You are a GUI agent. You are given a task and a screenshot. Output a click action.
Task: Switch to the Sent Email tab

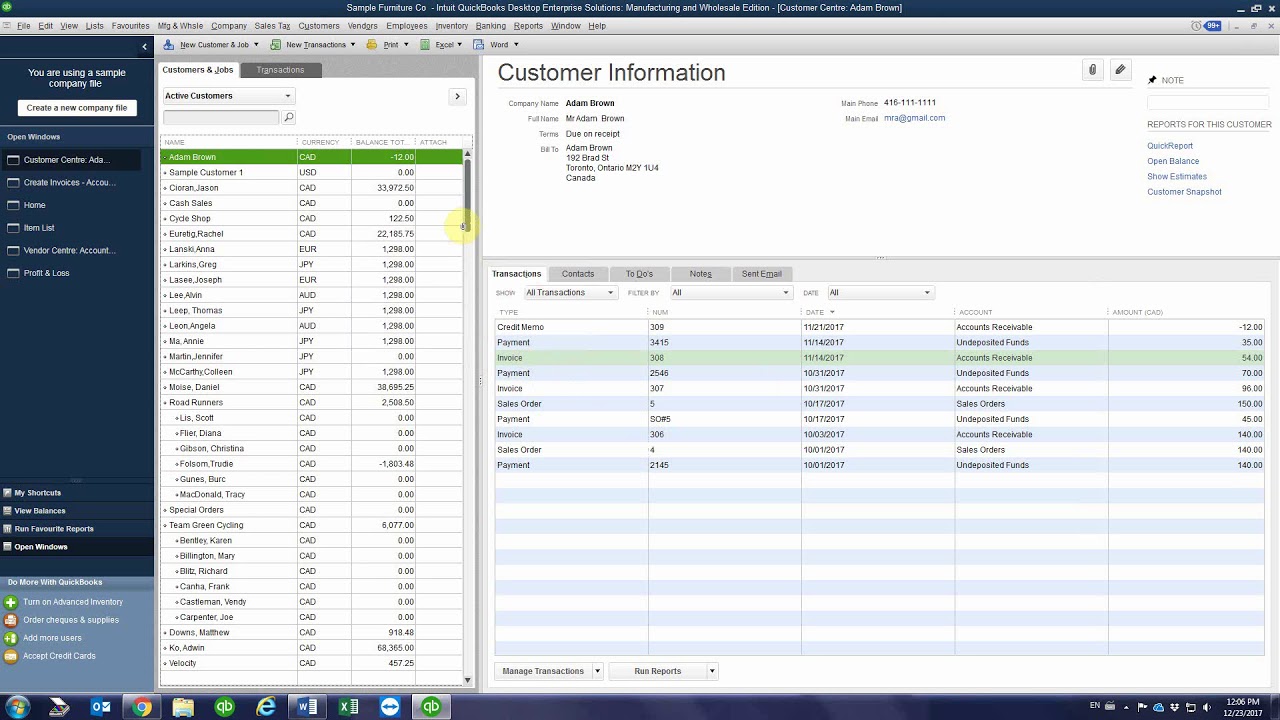[761, 273]
